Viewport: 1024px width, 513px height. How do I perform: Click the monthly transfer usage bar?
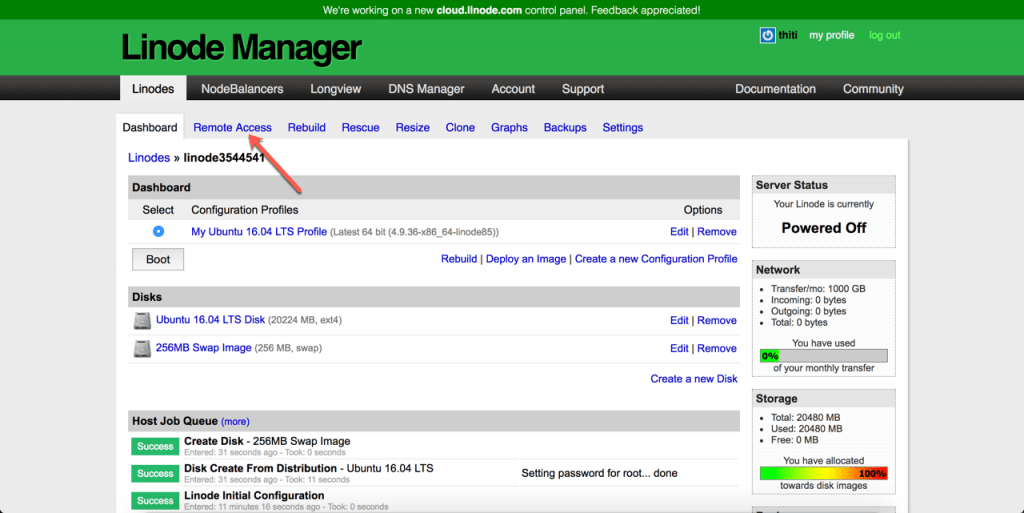[823, 355]
